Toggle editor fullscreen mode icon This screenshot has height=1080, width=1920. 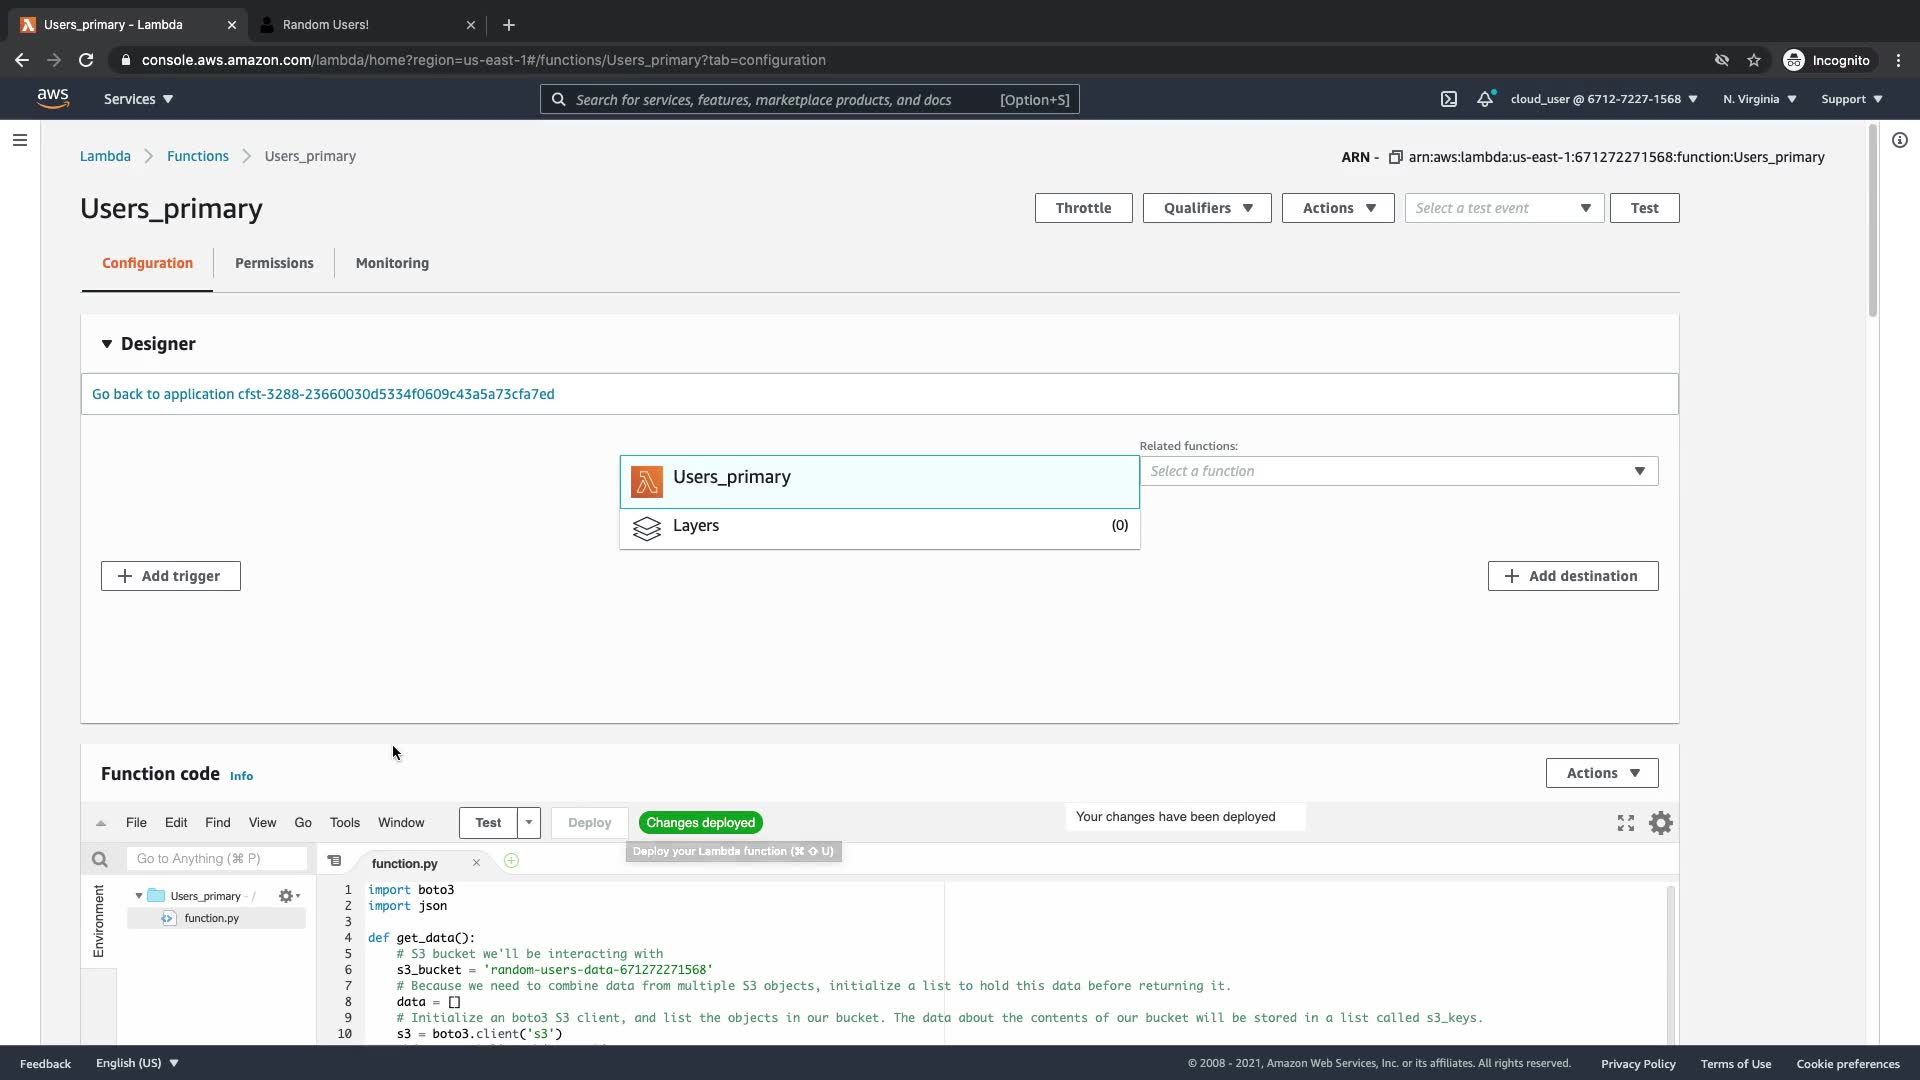pyautogui.click(x=1626, y=823)
